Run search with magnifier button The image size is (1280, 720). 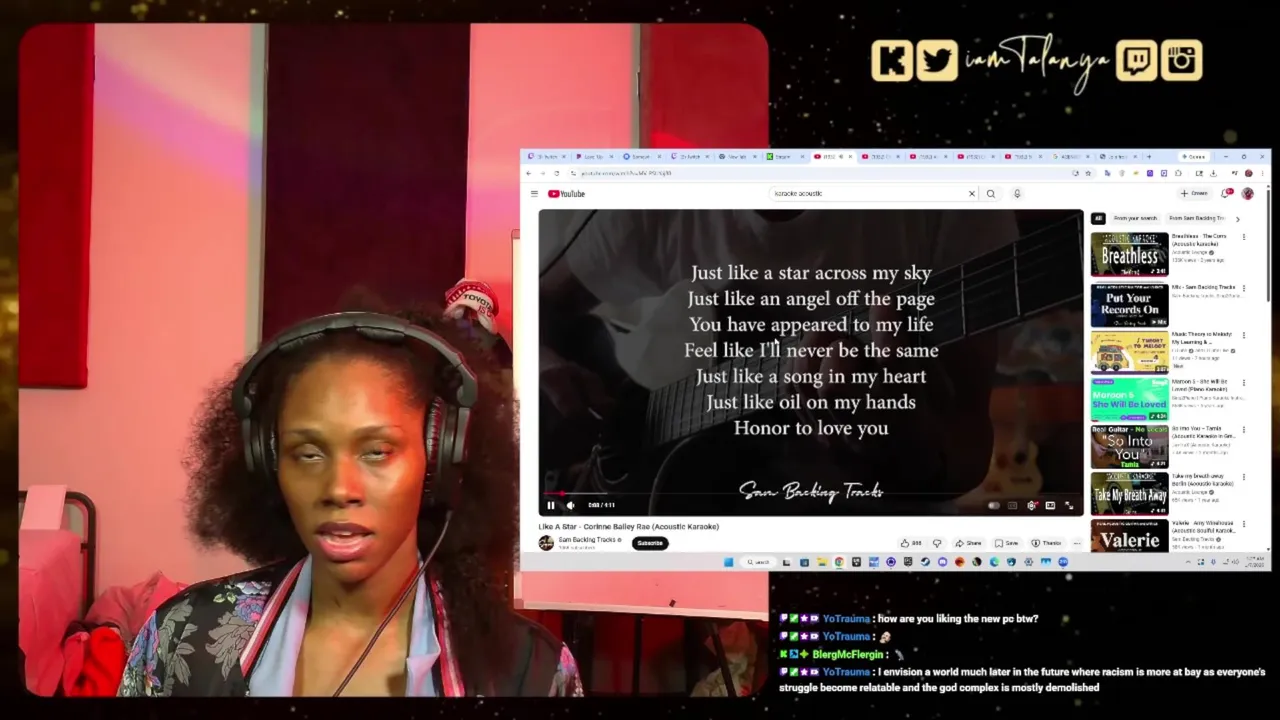(x=991, y=194)
